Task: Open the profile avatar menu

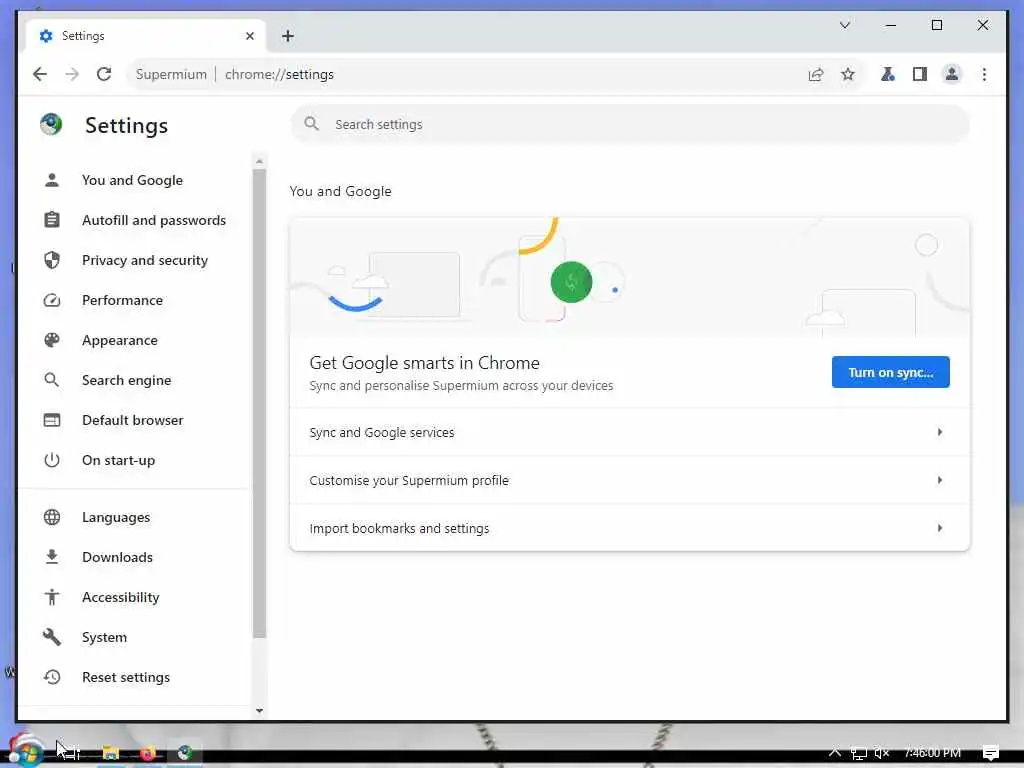Action: [952, 74]
